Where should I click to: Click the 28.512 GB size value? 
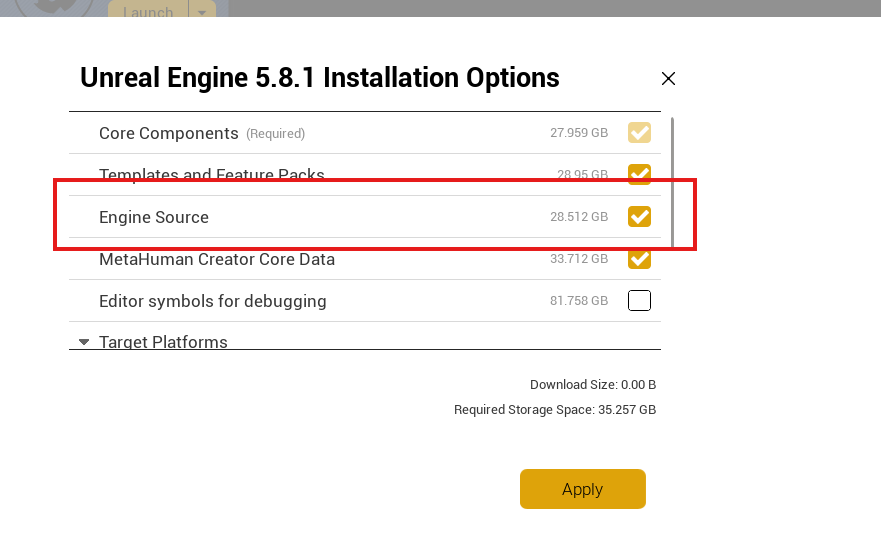tap(579, 216)
